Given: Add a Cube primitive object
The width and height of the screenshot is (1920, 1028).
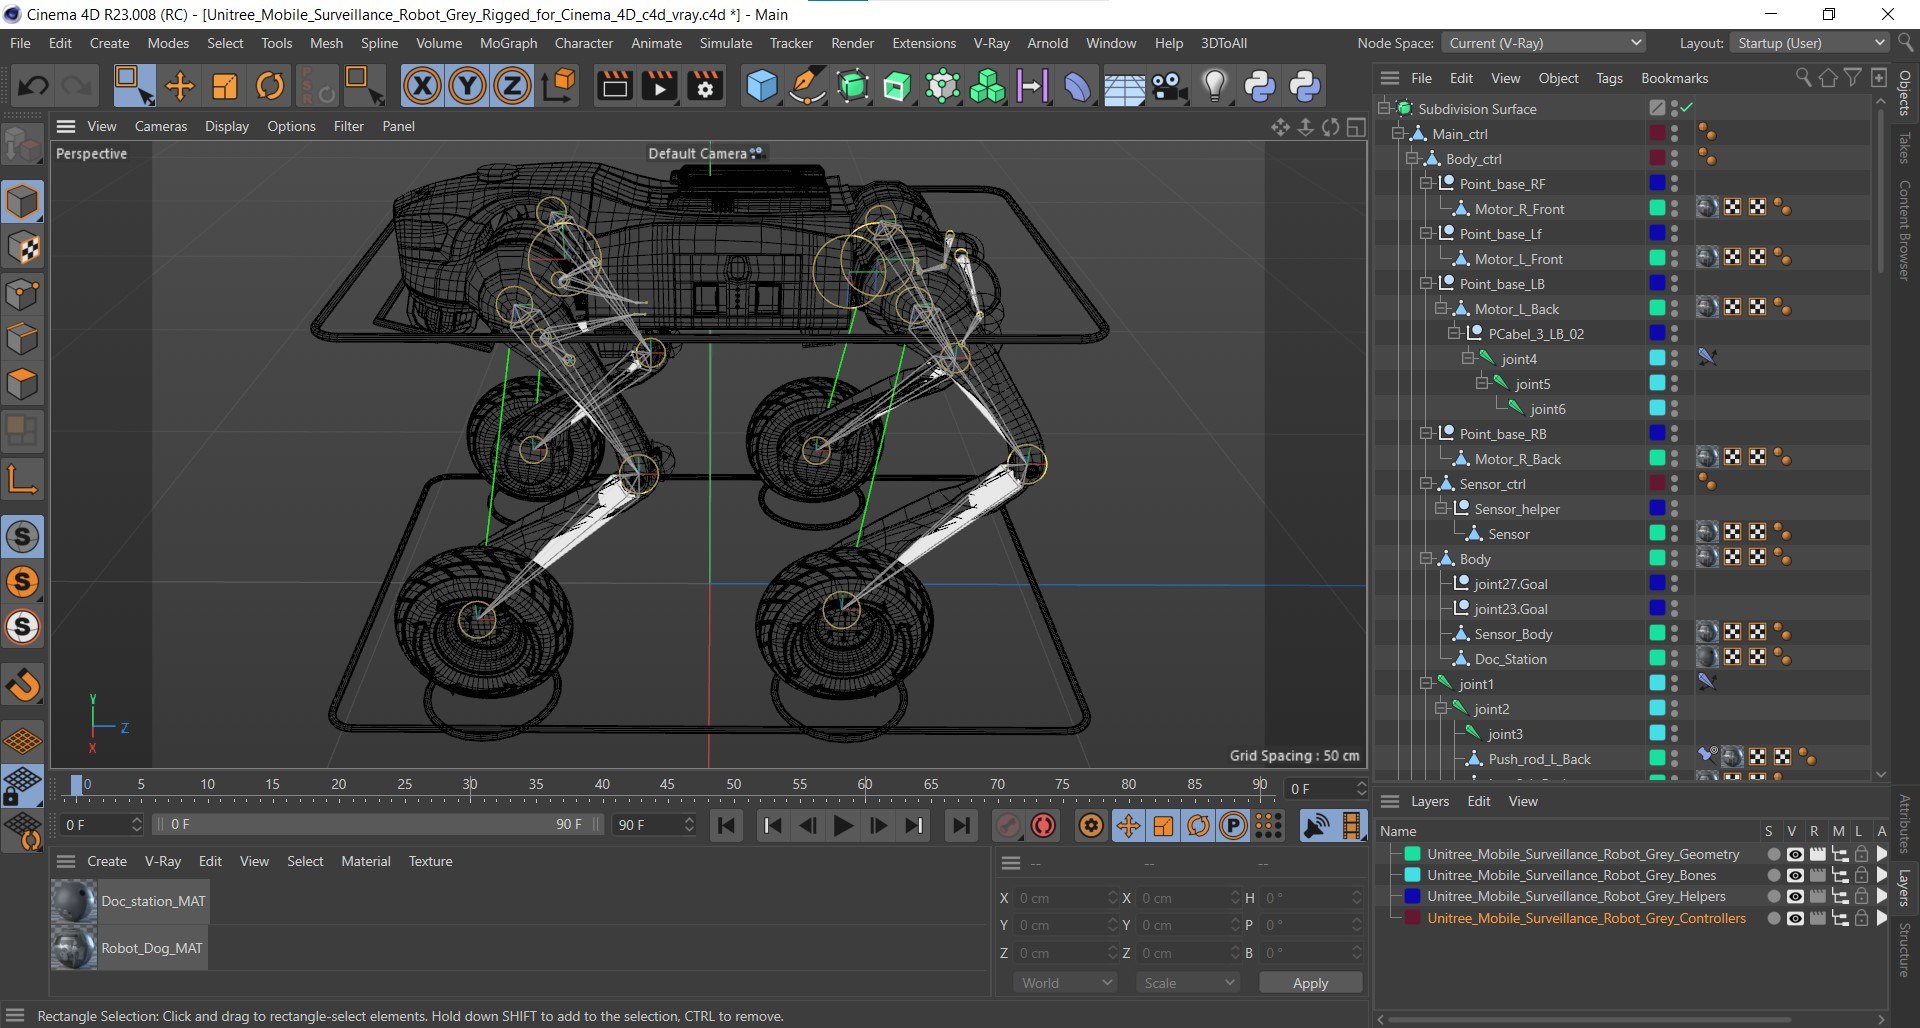Looking at the screenshot, I should pos(761,86).
